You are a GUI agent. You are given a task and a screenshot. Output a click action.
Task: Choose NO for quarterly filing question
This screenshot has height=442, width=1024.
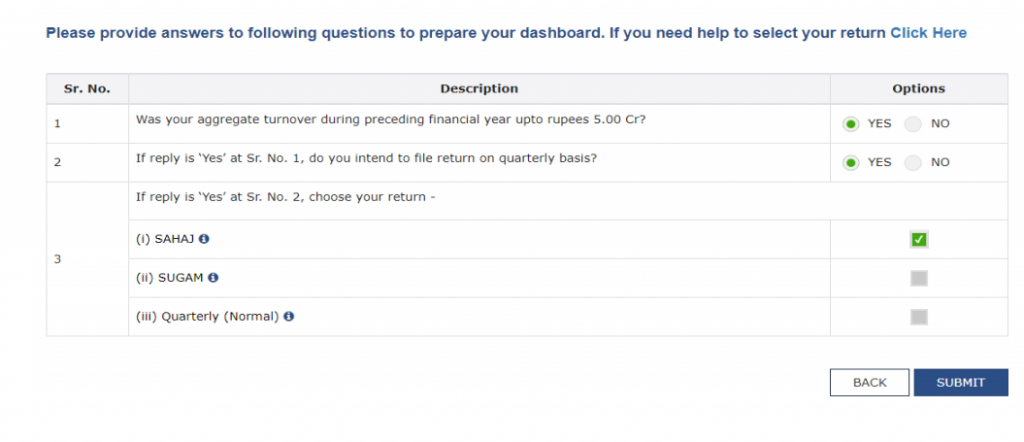pos(913,163)
